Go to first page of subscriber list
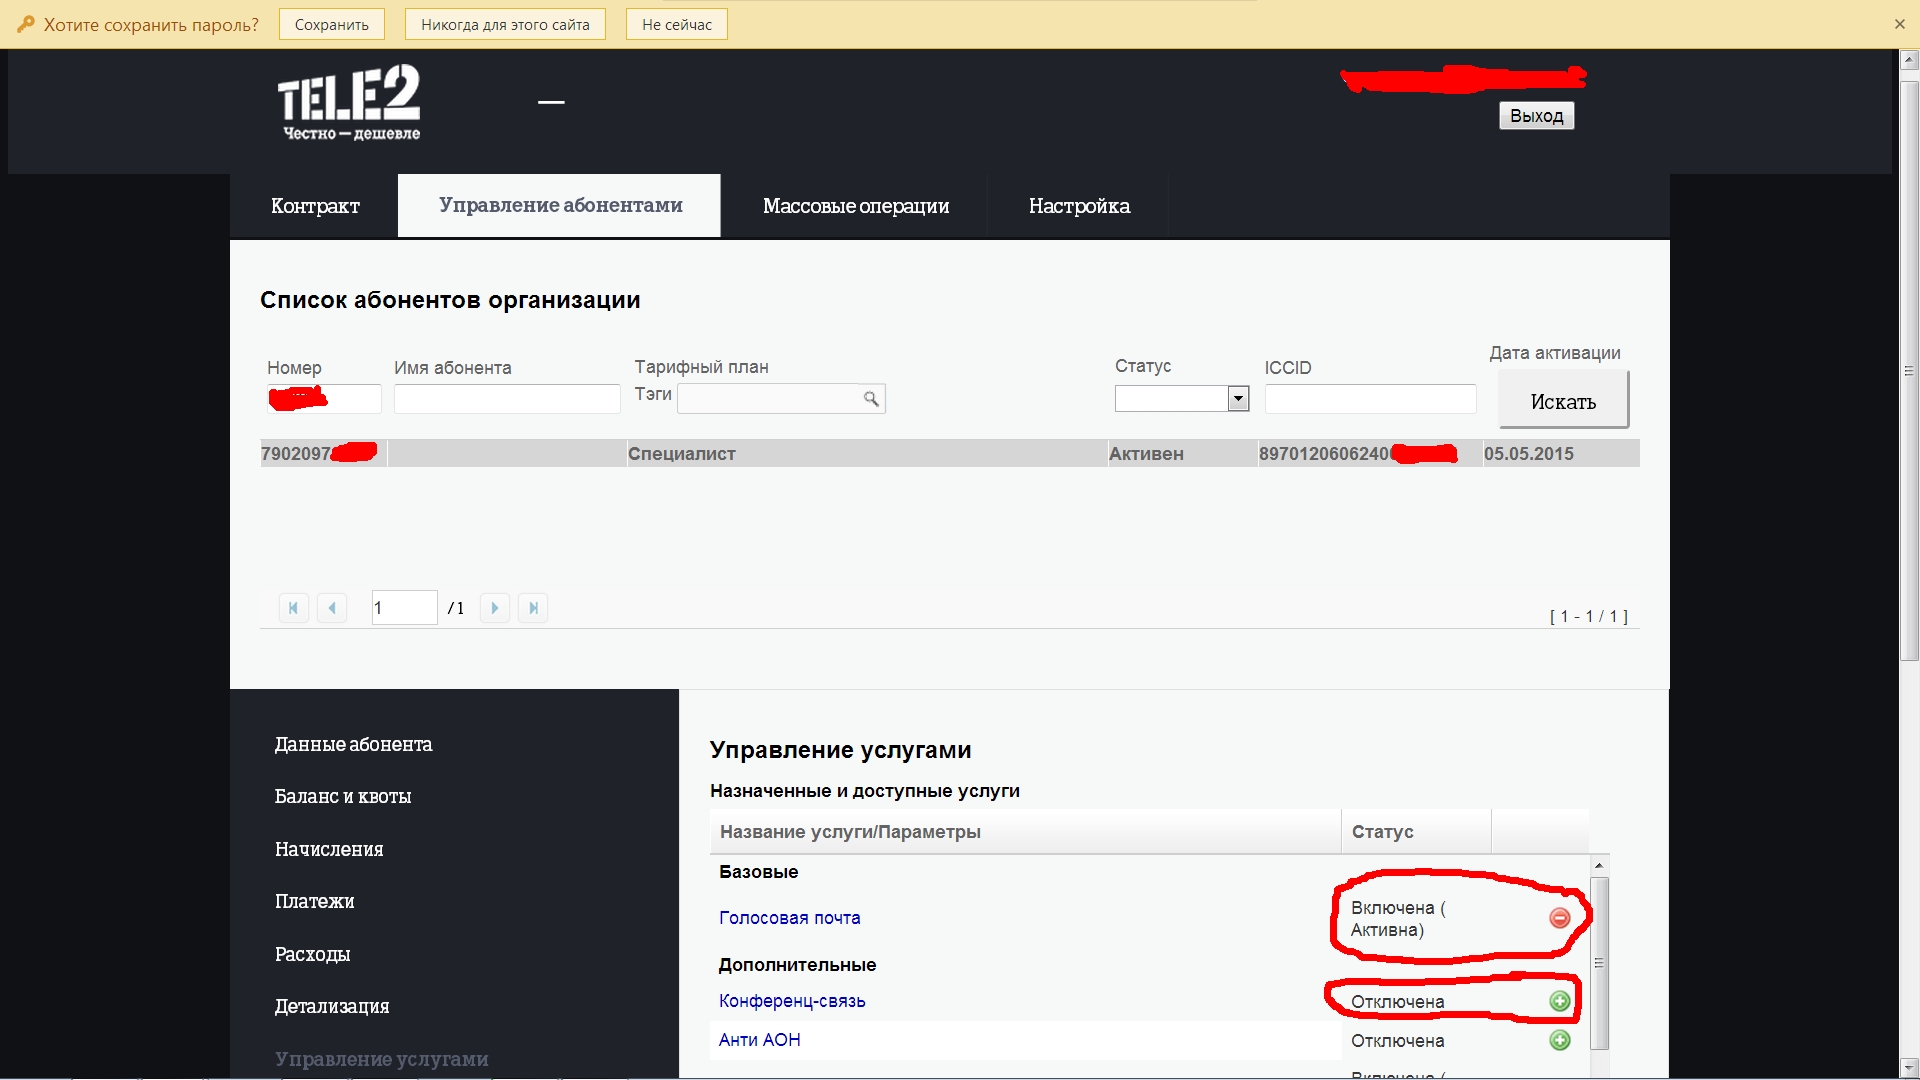 293,608
